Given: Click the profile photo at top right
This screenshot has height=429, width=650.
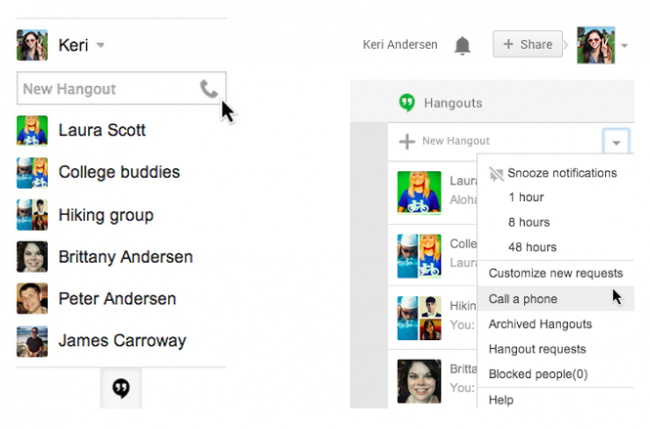Looking at the screenshot, I should pyautogui.click(x=595, y=45).
